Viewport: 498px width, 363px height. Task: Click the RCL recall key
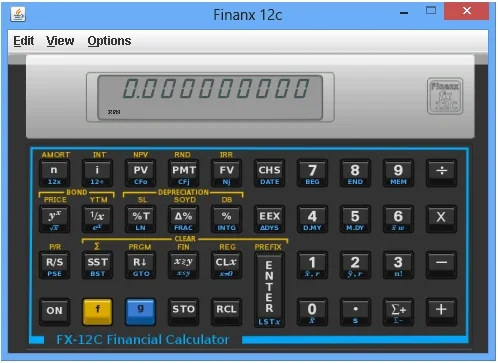point(226,312)
